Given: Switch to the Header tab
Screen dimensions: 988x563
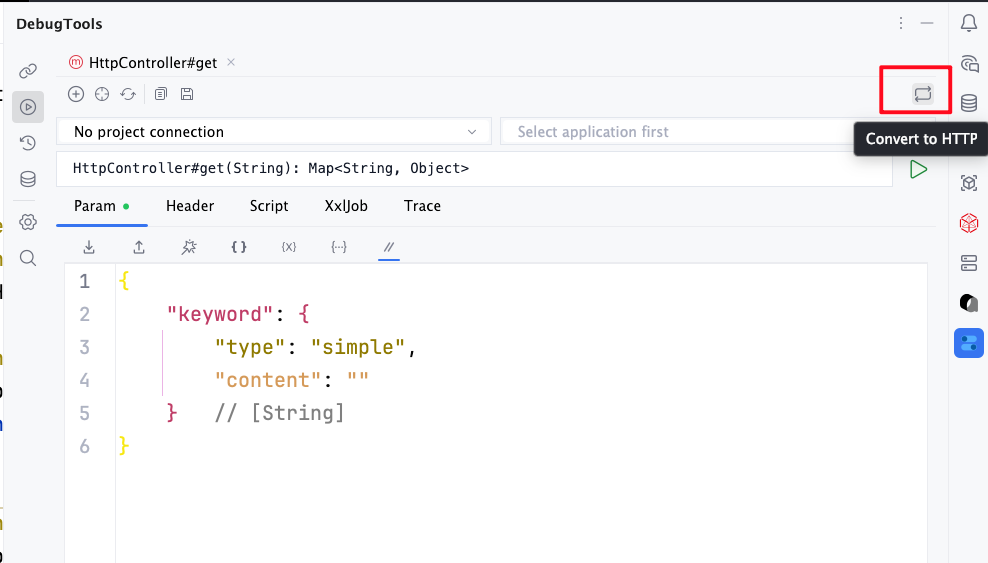Looking at the screenshot, I should (190, 206).
